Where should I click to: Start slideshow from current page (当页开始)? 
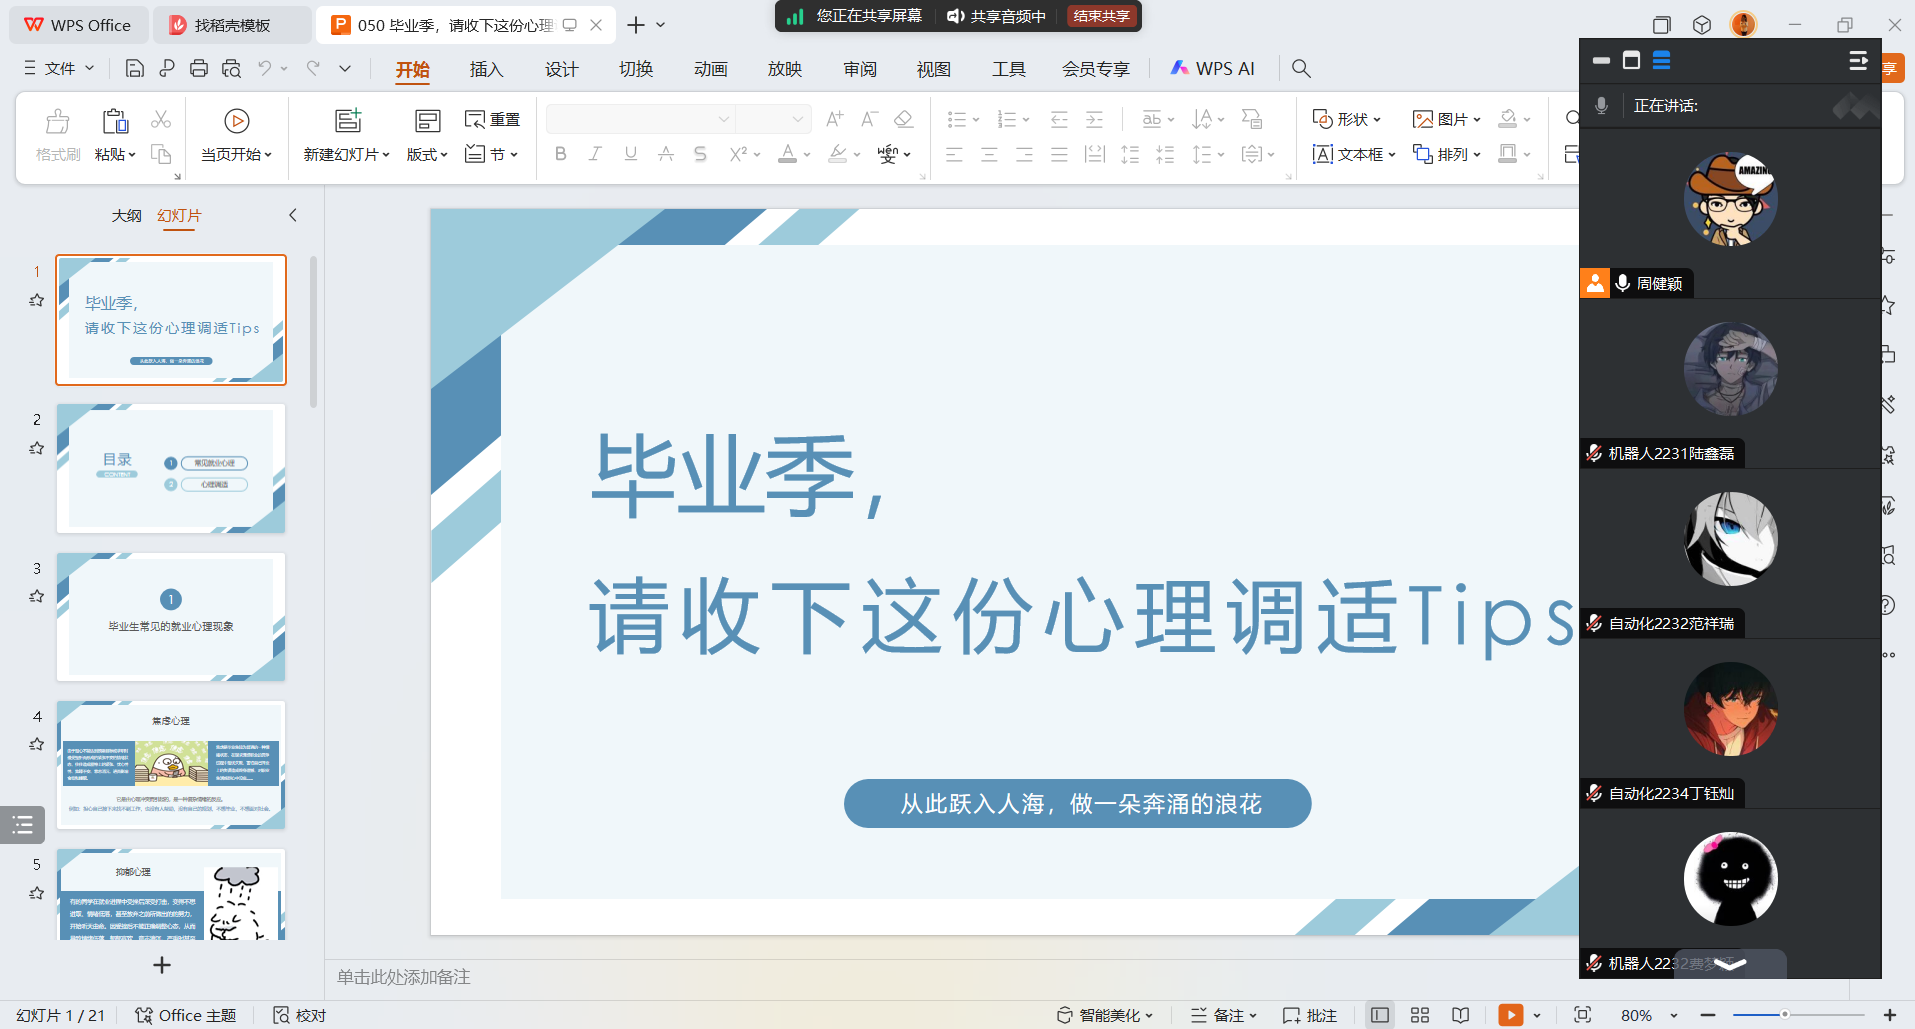[x=236, y=134]
